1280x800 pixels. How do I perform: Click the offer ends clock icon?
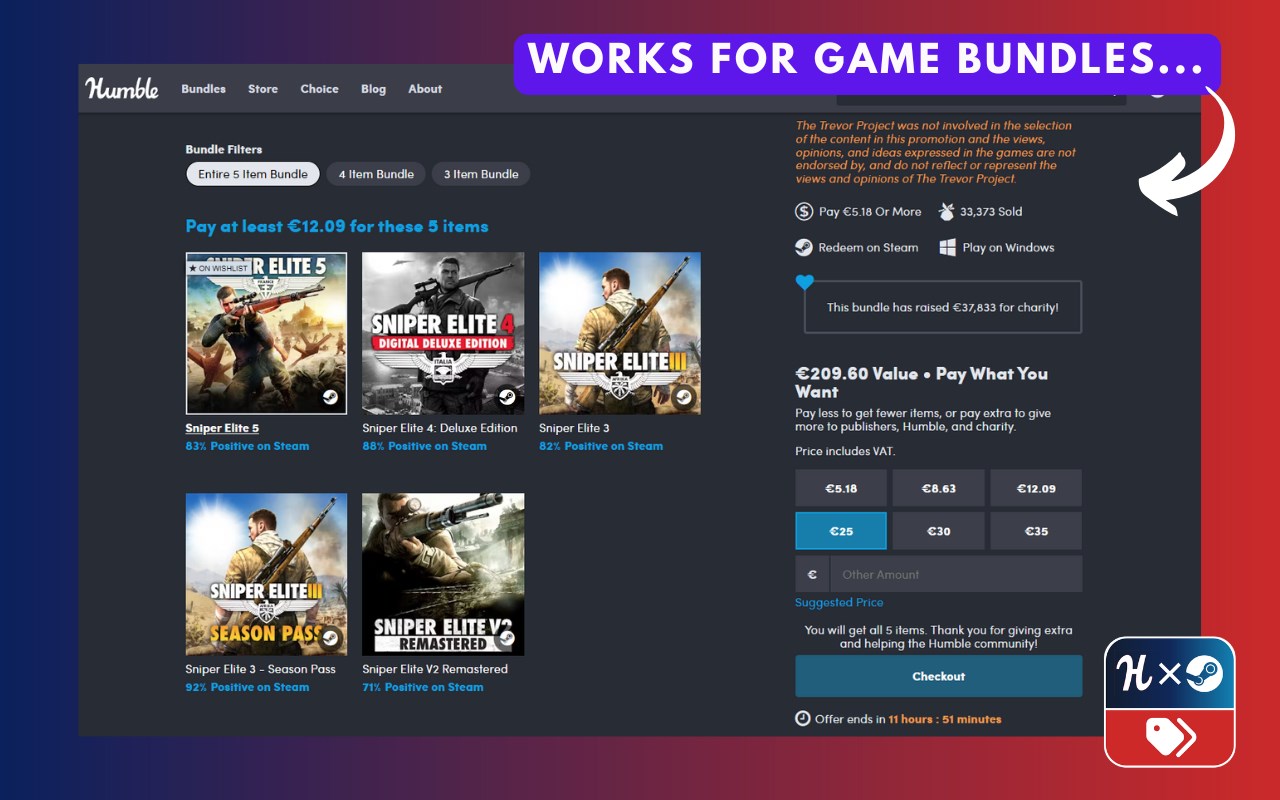(x=802, y=719)
